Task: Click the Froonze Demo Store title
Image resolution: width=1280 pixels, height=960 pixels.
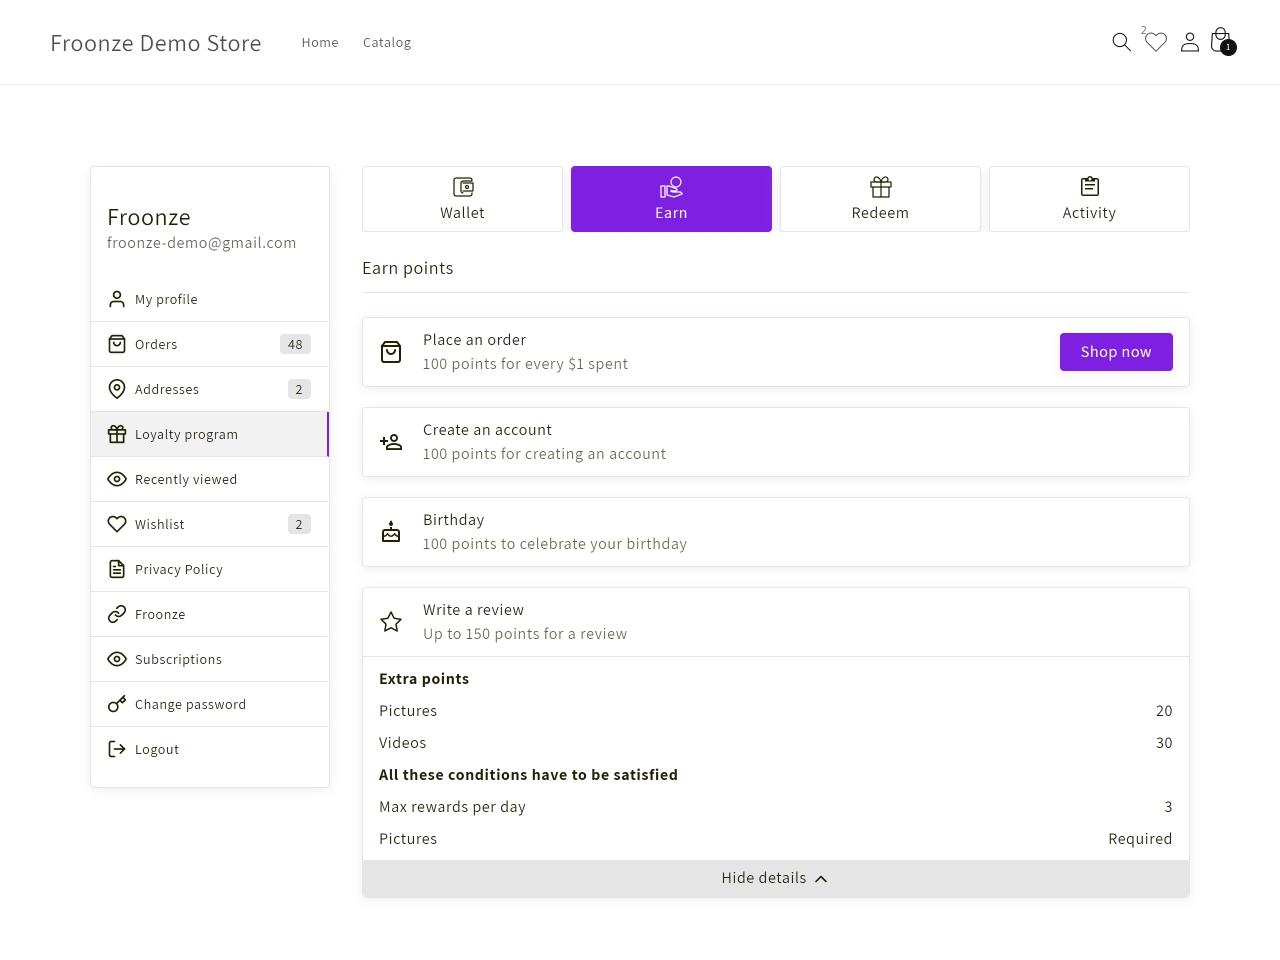Action: pos(156,43)
